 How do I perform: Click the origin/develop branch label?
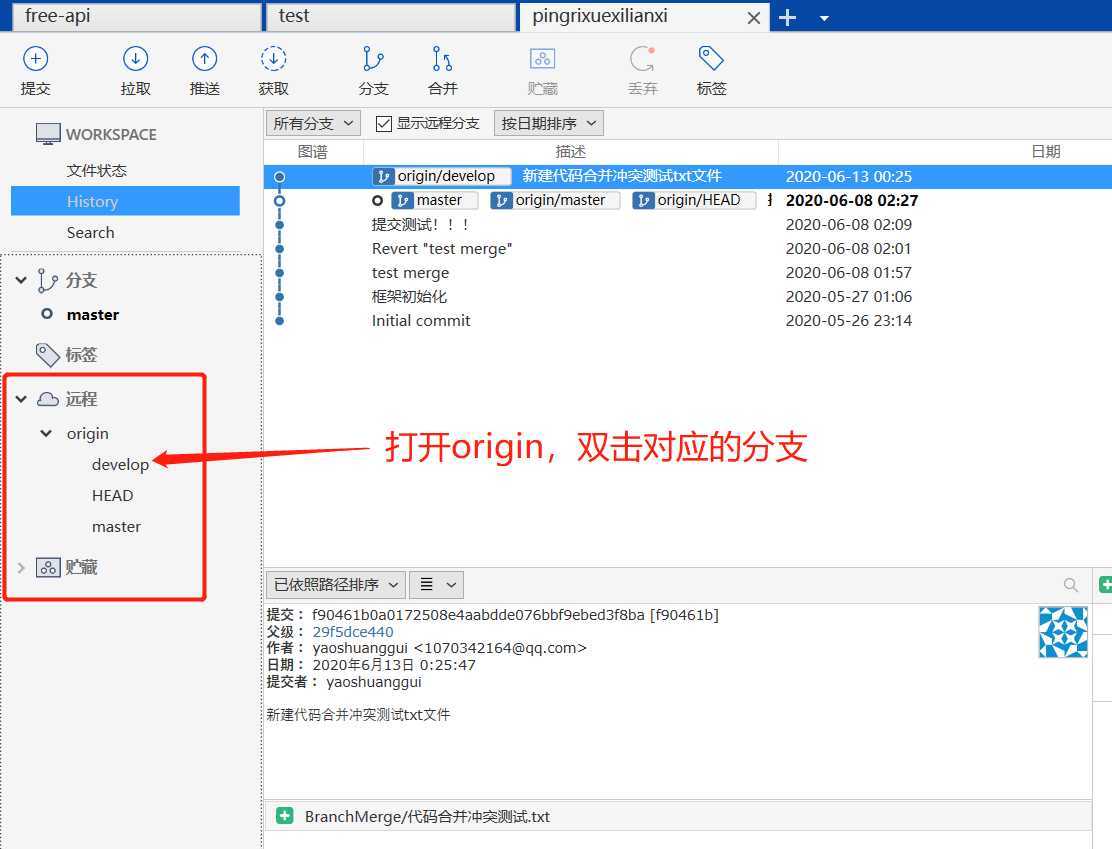(x=441, y=176)
